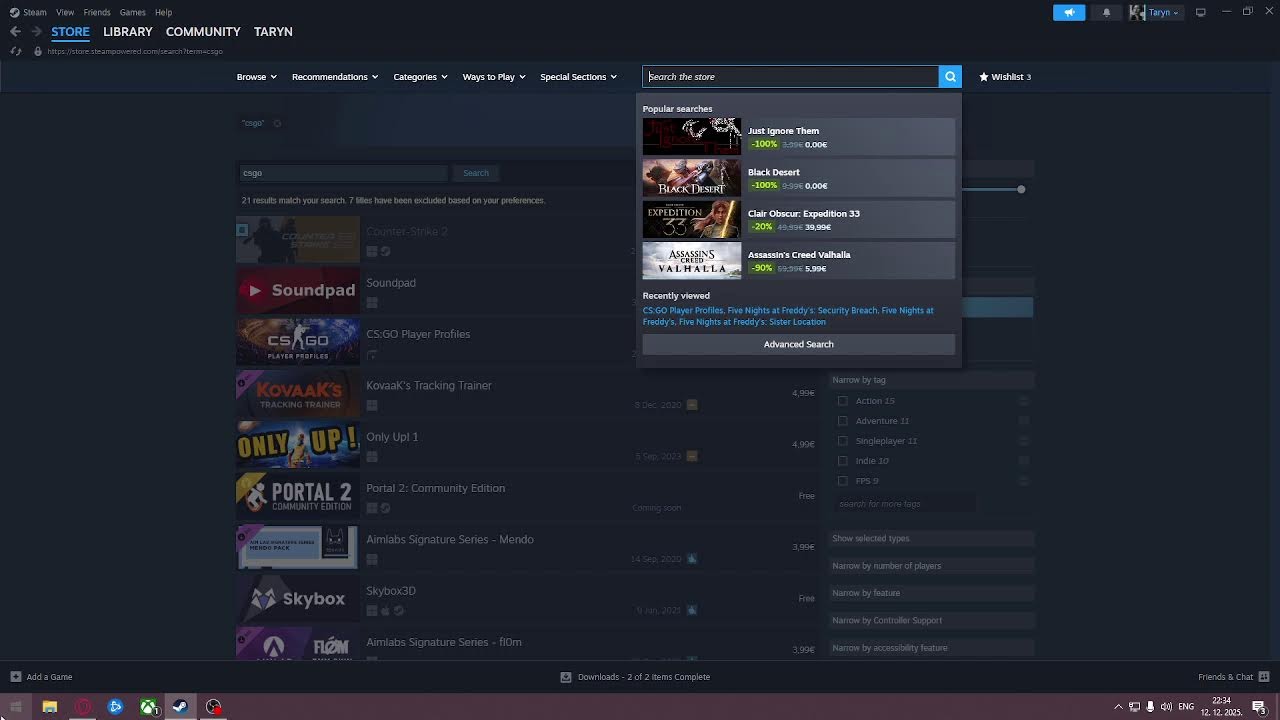This screenshot has height=720, width=1280.
Task: Click the magnifier search button in store
Action: [950, 76]
